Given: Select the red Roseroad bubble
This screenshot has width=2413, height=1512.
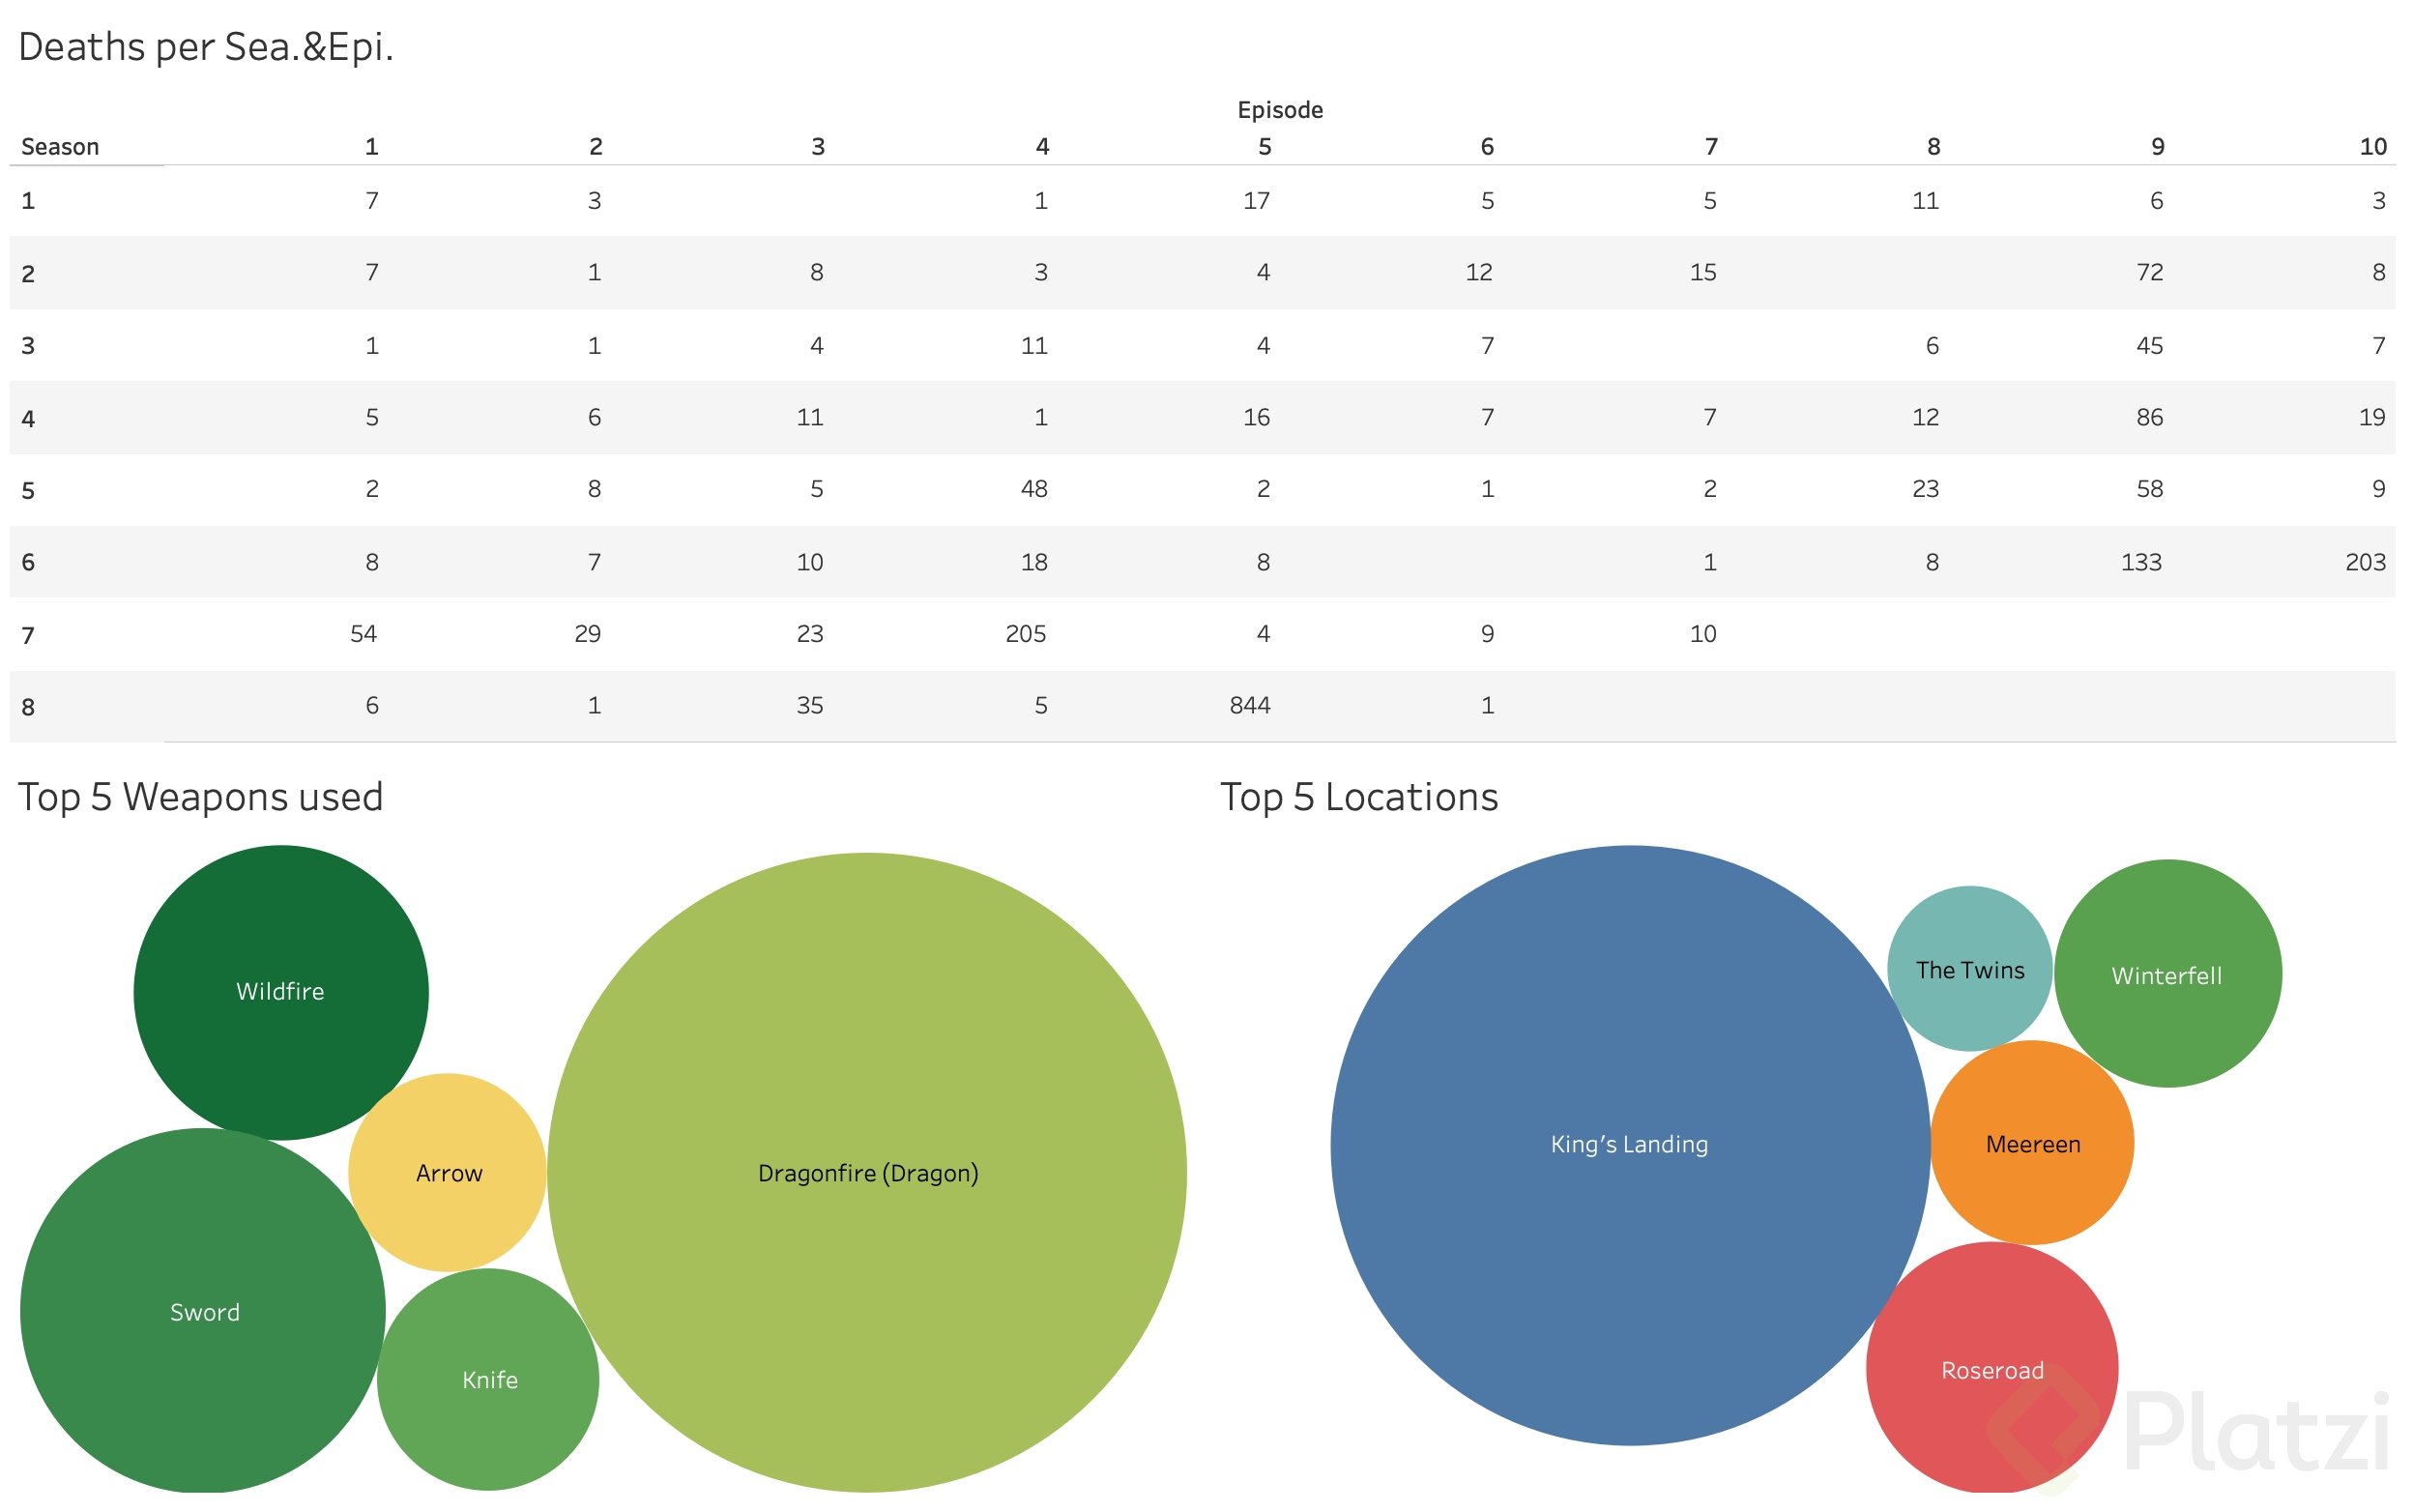Looking at the screenshot, I should 1991,1369.
